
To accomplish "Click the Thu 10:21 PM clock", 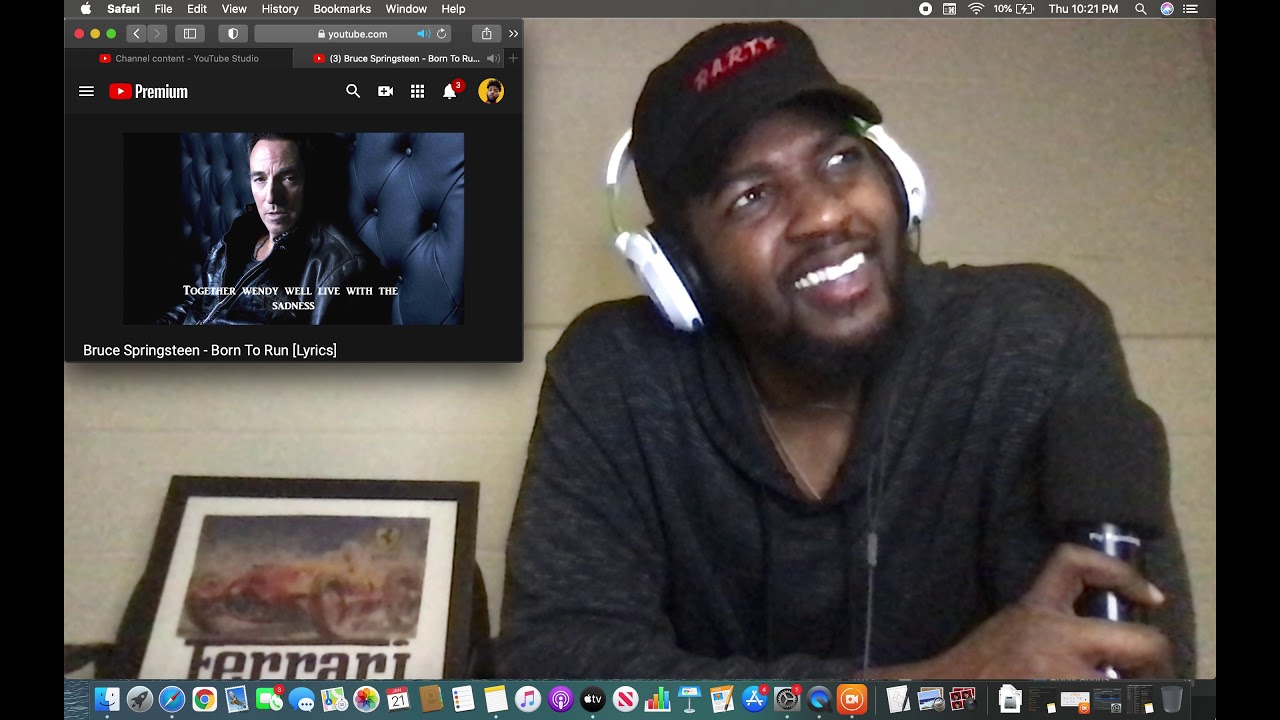I will click(x=1083, y=9).
